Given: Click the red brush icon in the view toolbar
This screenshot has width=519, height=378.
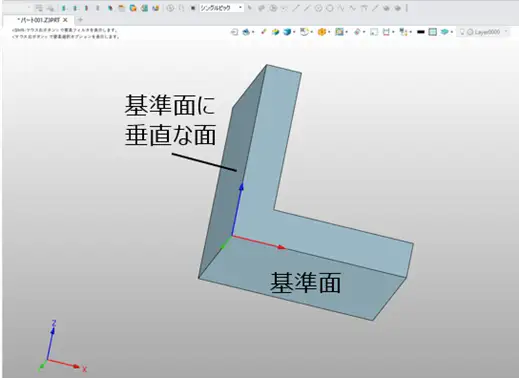Looking at the screenshot, I should tap(264, 32).
